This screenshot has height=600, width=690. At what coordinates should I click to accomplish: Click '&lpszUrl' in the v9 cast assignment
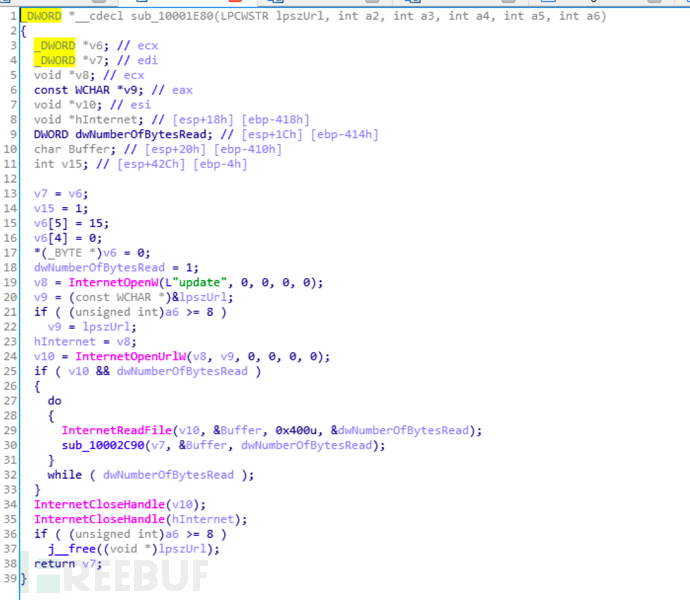pyautogui.click(x=199, y=298)
